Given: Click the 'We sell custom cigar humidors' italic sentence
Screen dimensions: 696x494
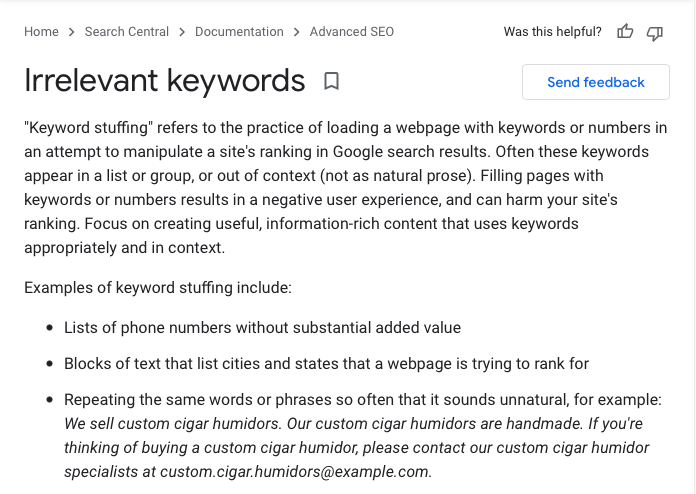Looking at the screenshot, I should 173,423.
